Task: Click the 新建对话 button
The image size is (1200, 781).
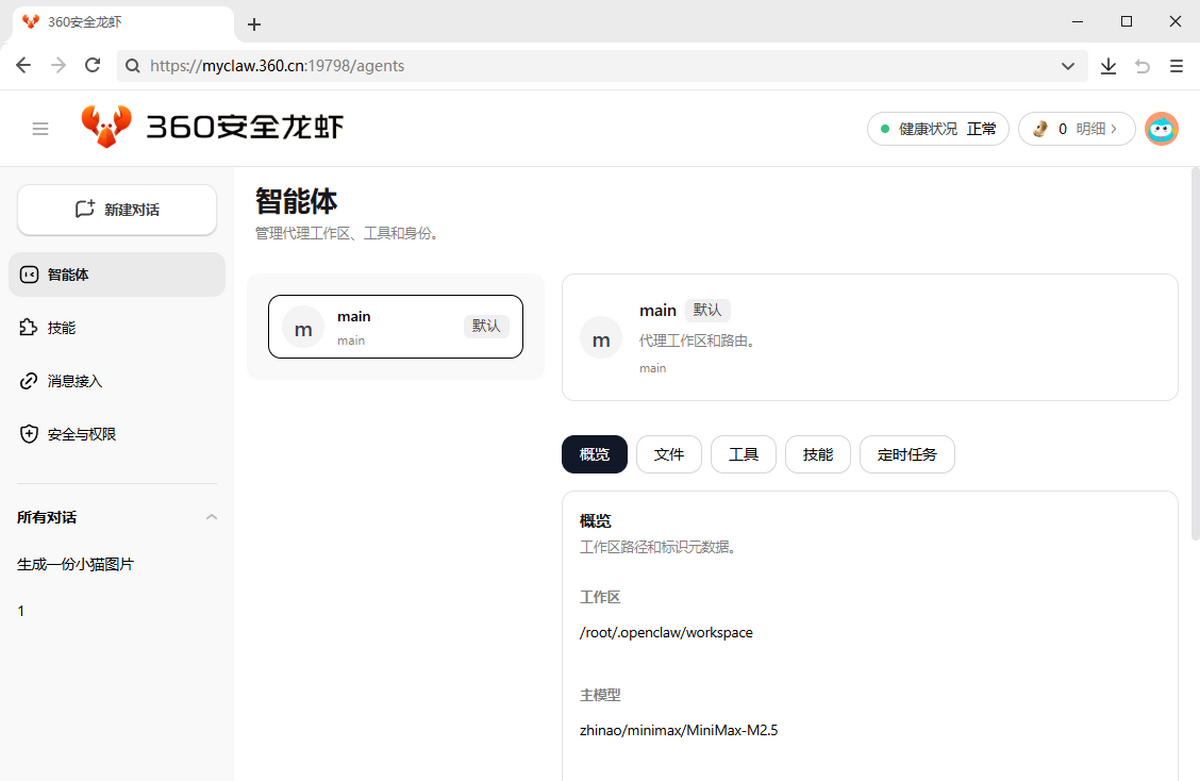Action: [x=116, y=209]
